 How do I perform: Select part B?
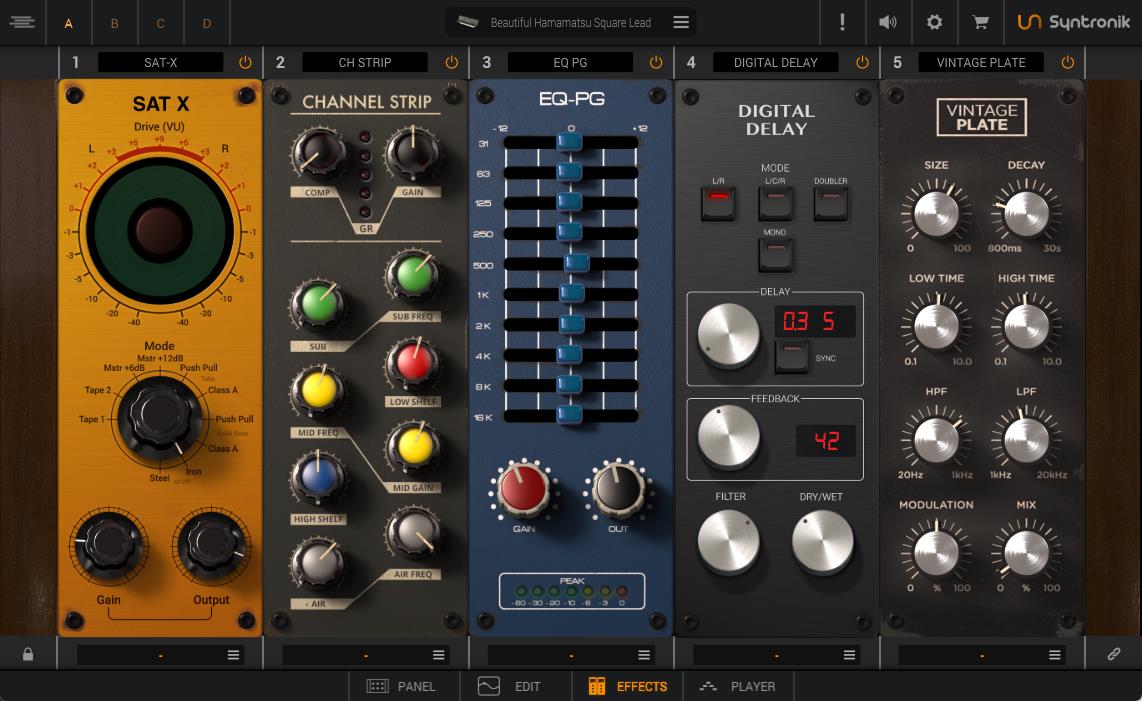(114, 23)
